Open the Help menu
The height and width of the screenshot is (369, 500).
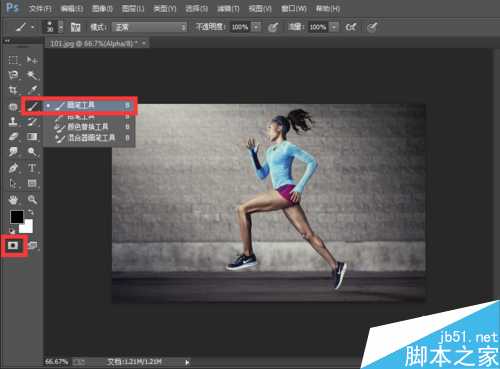coord(328,8)
